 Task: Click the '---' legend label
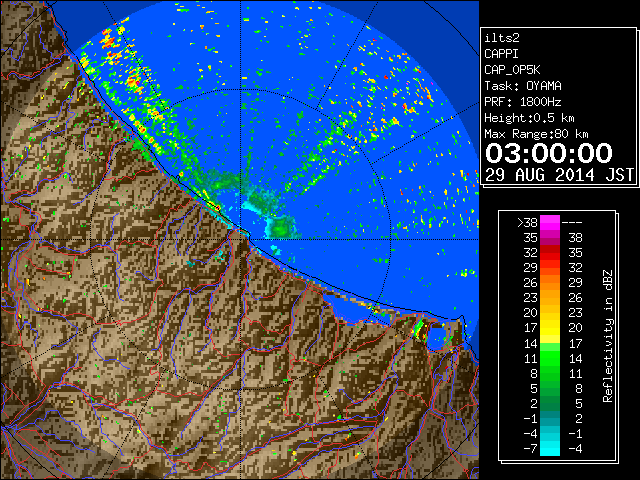tap(572, 223)
